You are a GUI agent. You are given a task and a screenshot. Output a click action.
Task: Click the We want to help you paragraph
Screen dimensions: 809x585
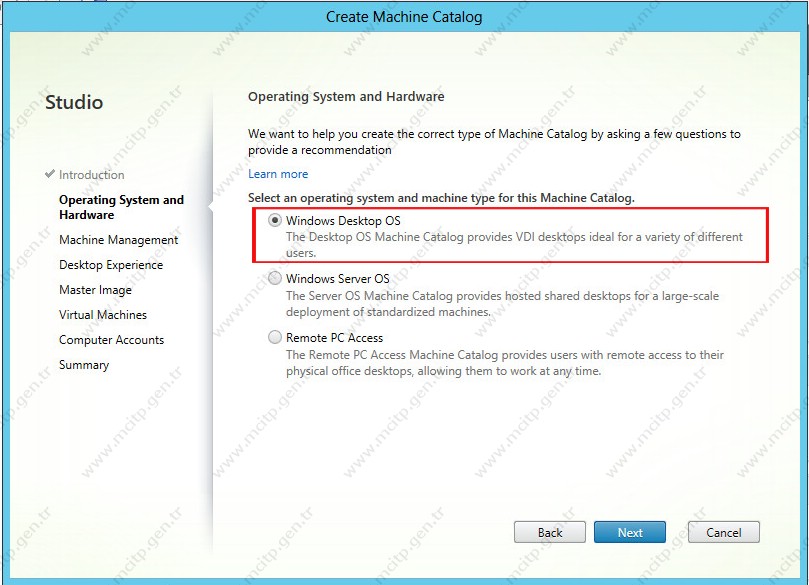coord(494,142)
